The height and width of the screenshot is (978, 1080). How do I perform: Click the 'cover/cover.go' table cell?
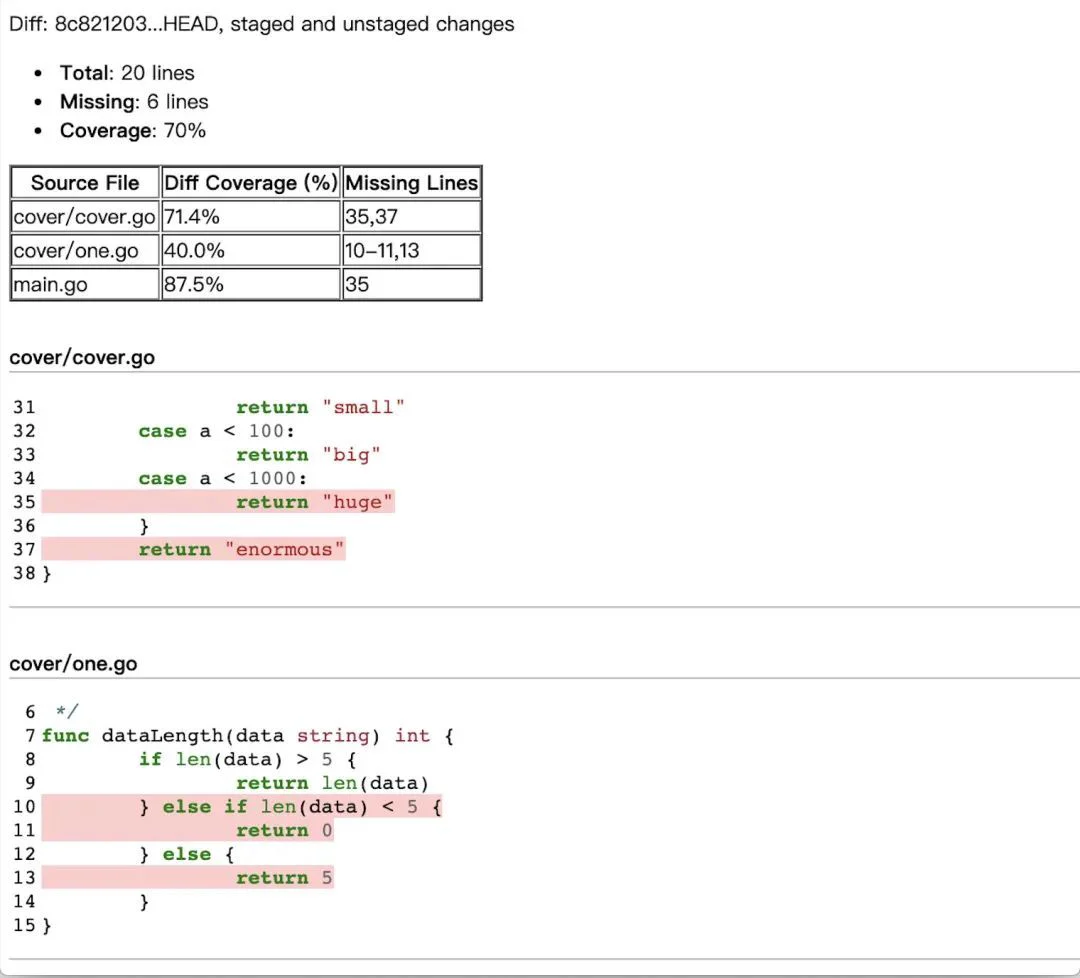click(x=85, y=217)
